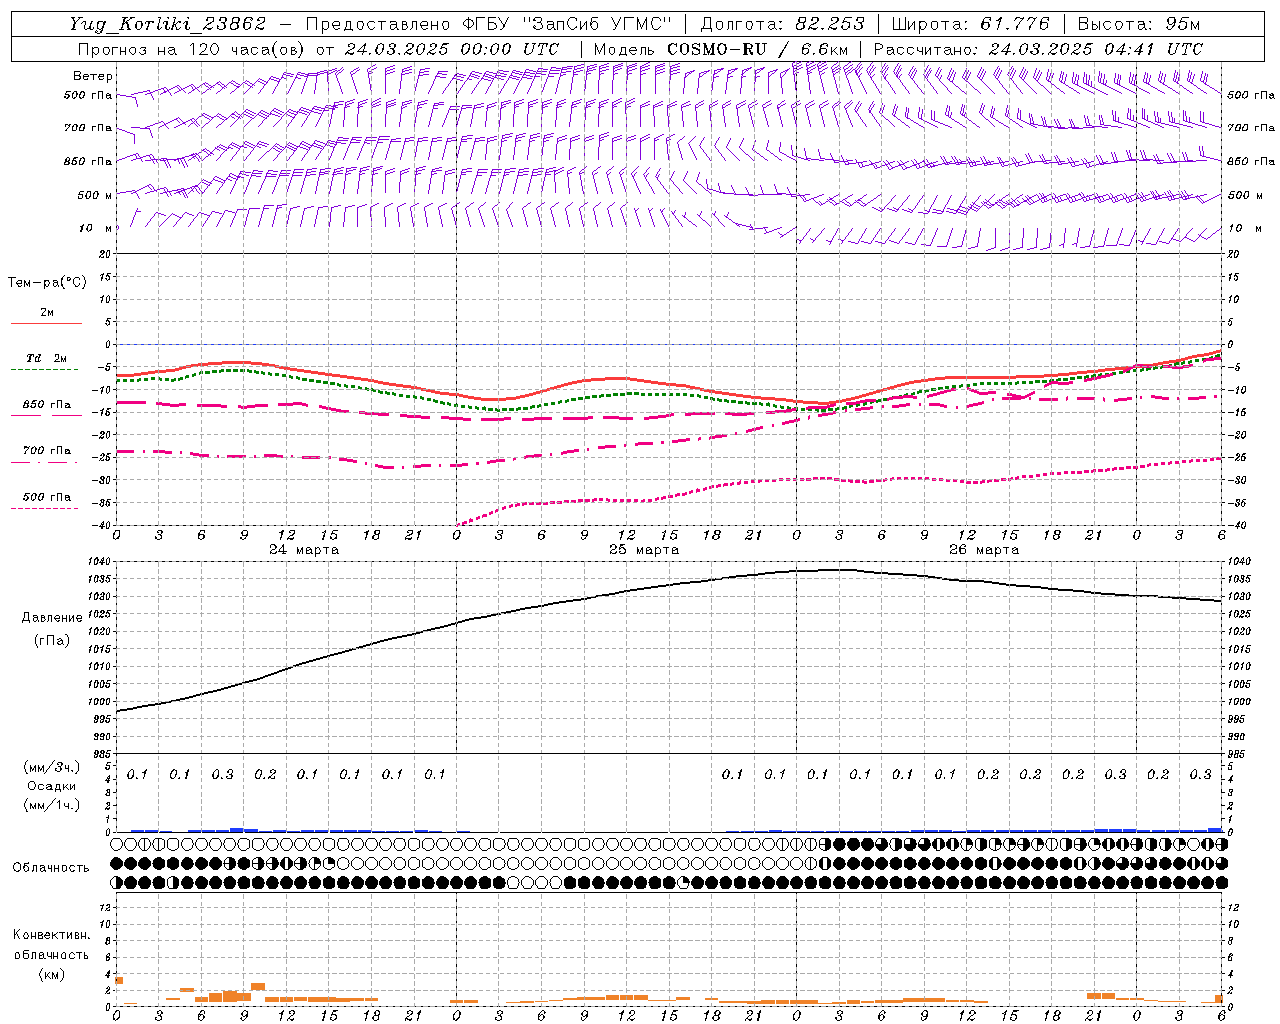
Task: Click the 700 гПа wind level label on right
Action: tap(1251, 128)
